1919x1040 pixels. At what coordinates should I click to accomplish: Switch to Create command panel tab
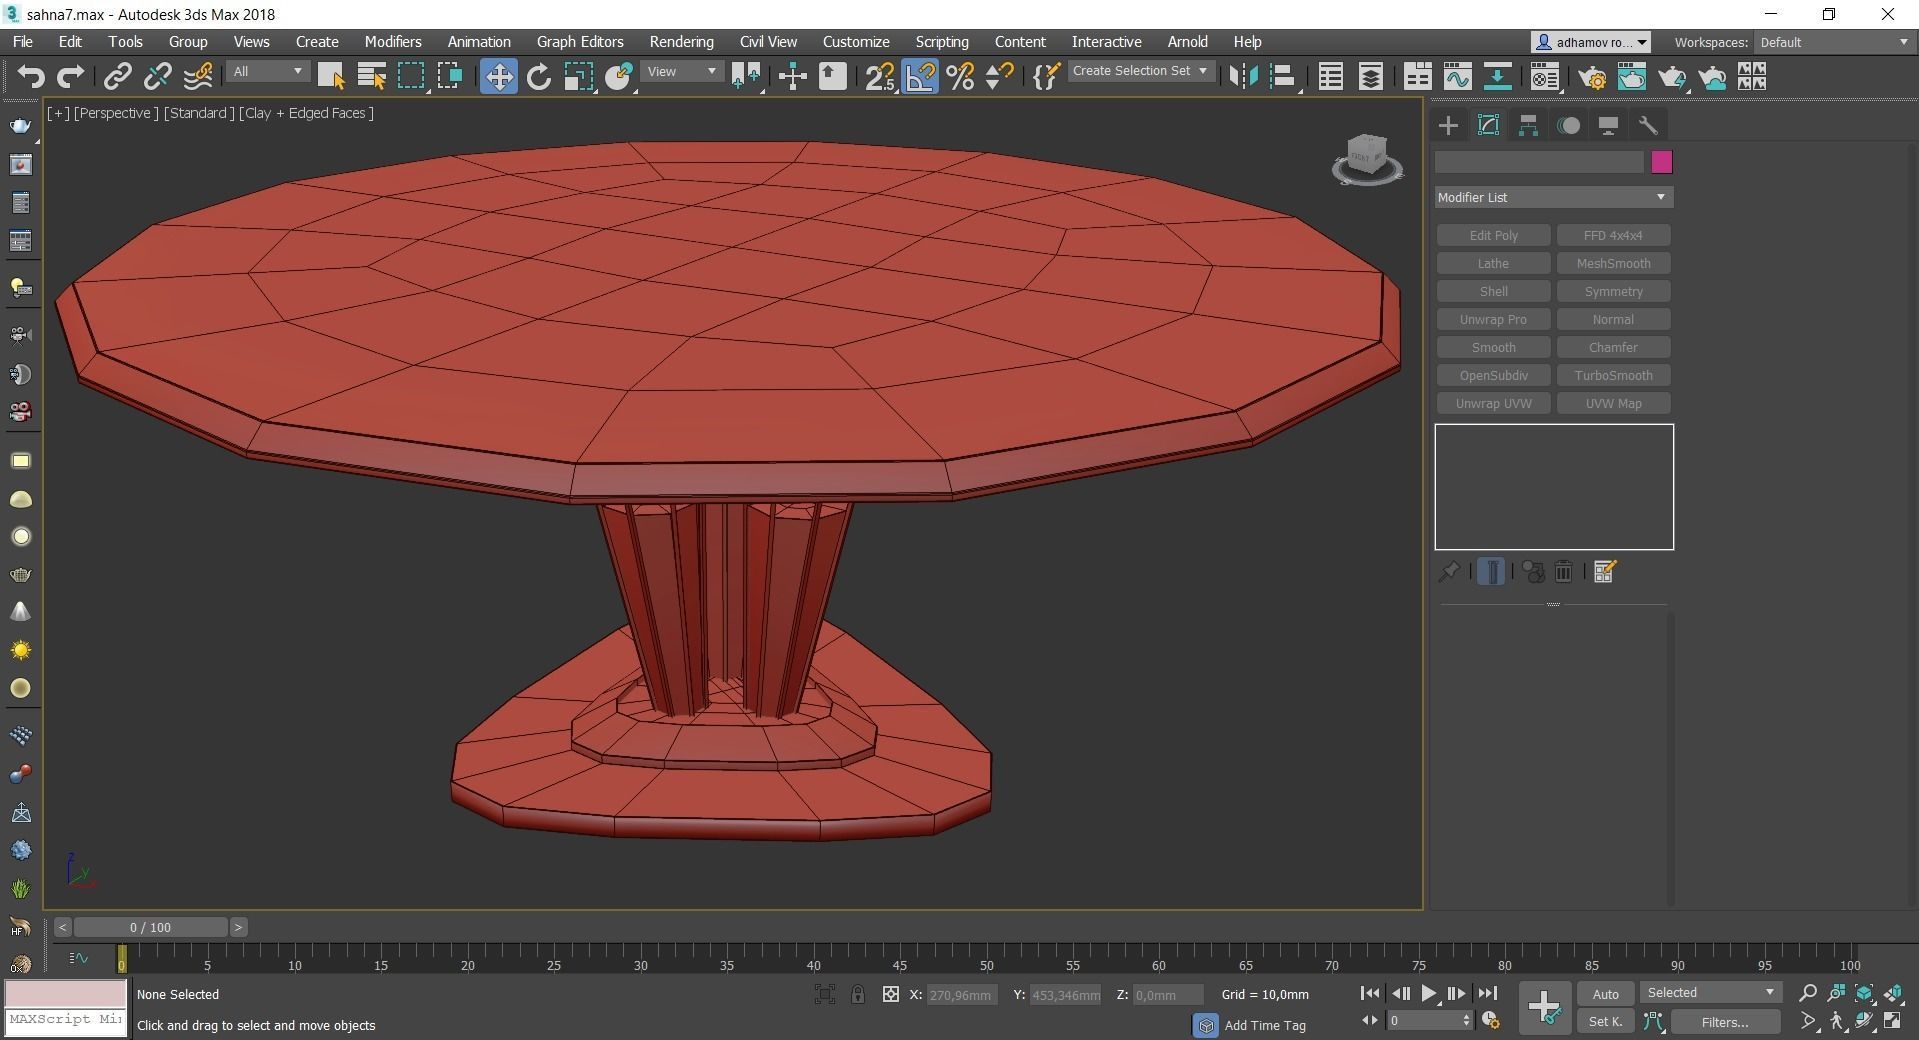click(x=1448, y=125)
